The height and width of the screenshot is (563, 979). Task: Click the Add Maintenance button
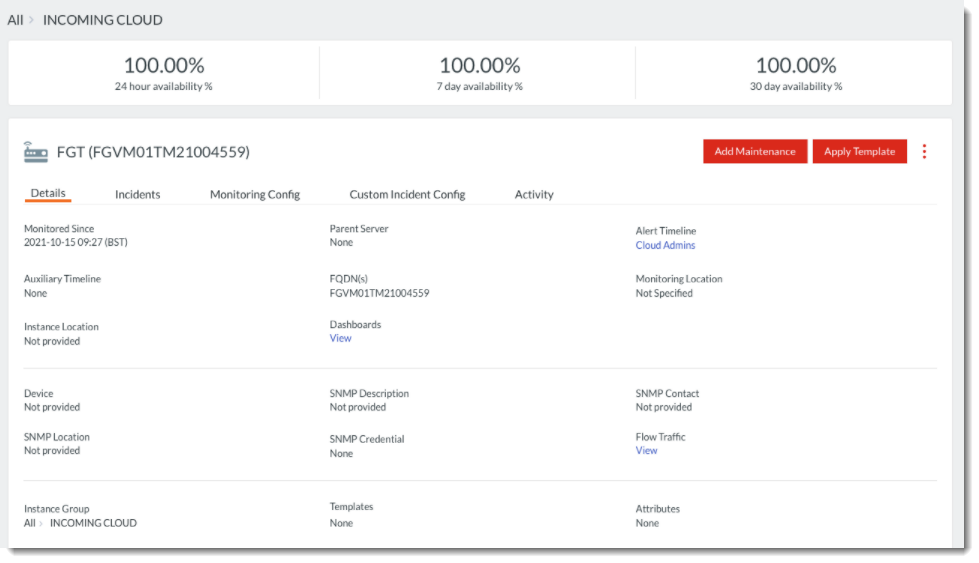click(754, 152)
